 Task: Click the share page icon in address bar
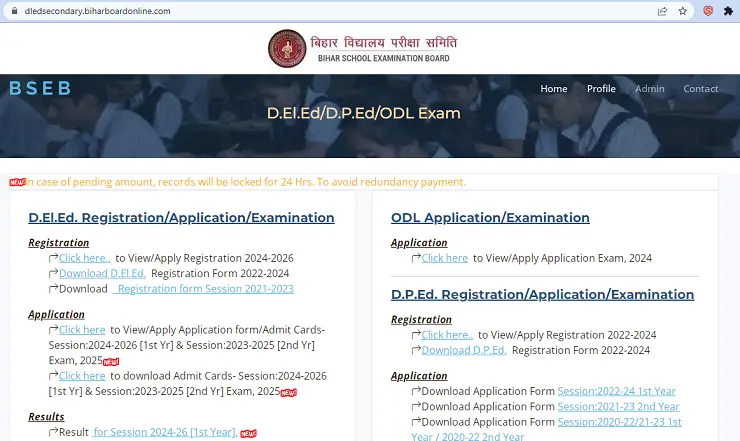(x=662, y=11)
